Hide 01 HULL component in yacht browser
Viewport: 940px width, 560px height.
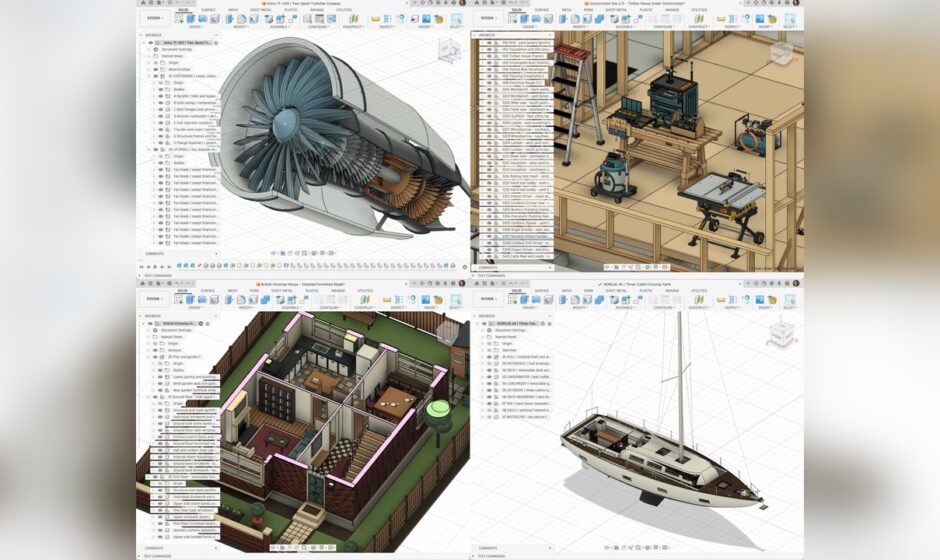coord(489,357)
